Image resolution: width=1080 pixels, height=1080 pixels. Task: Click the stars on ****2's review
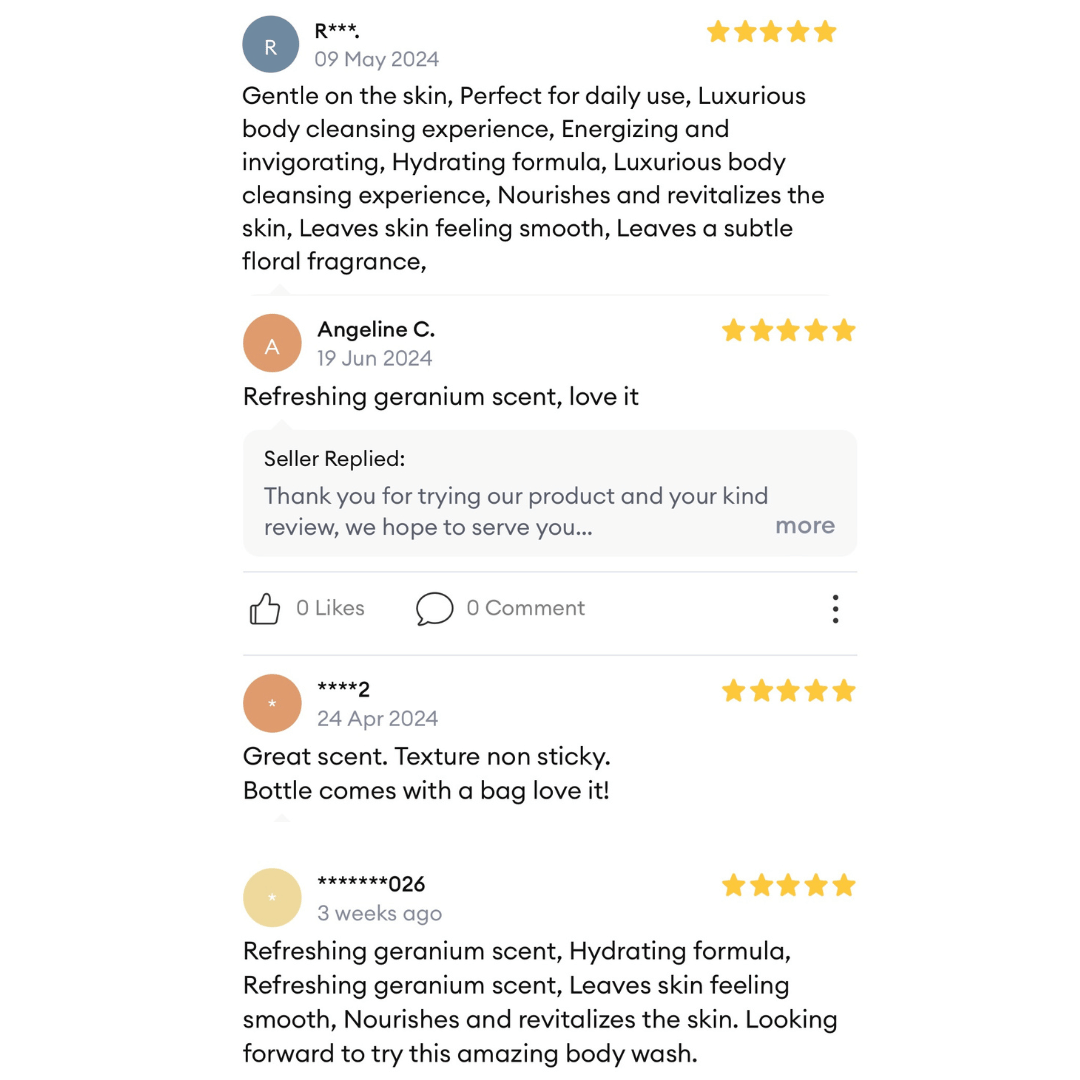[x=788, y=690]
